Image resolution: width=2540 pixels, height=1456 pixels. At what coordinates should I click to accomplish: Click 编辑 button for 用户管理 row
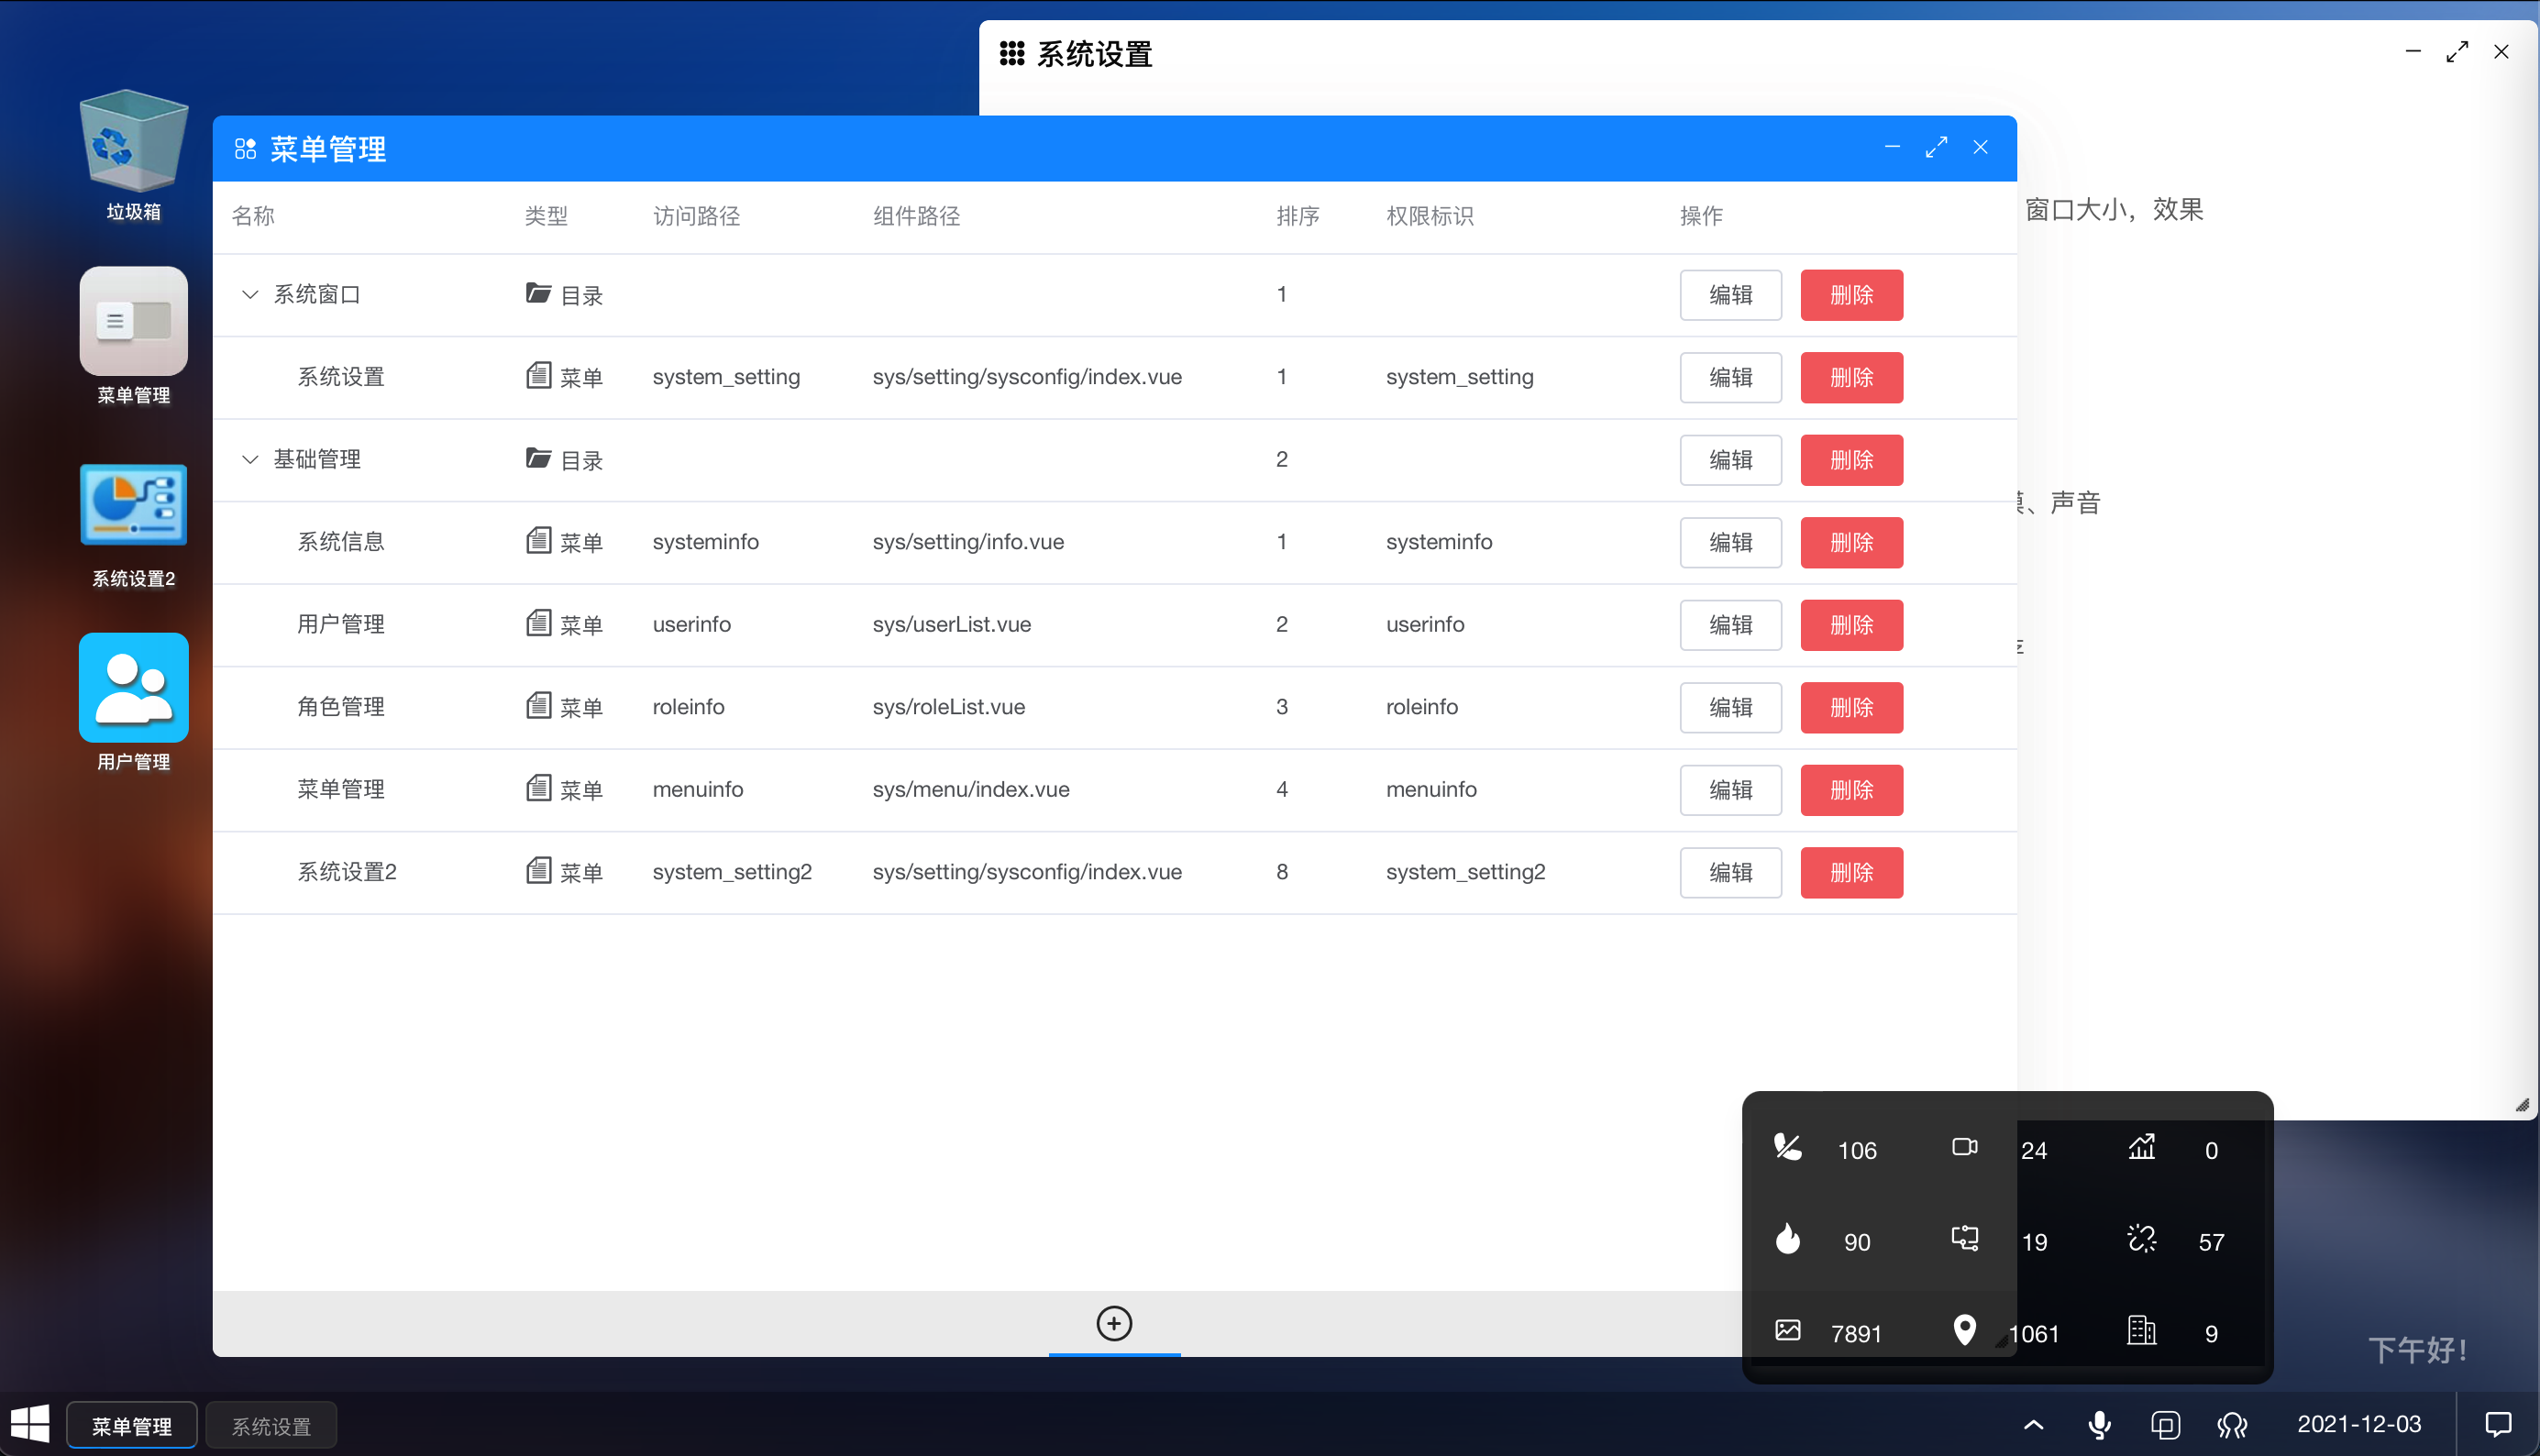point(1730,625)
